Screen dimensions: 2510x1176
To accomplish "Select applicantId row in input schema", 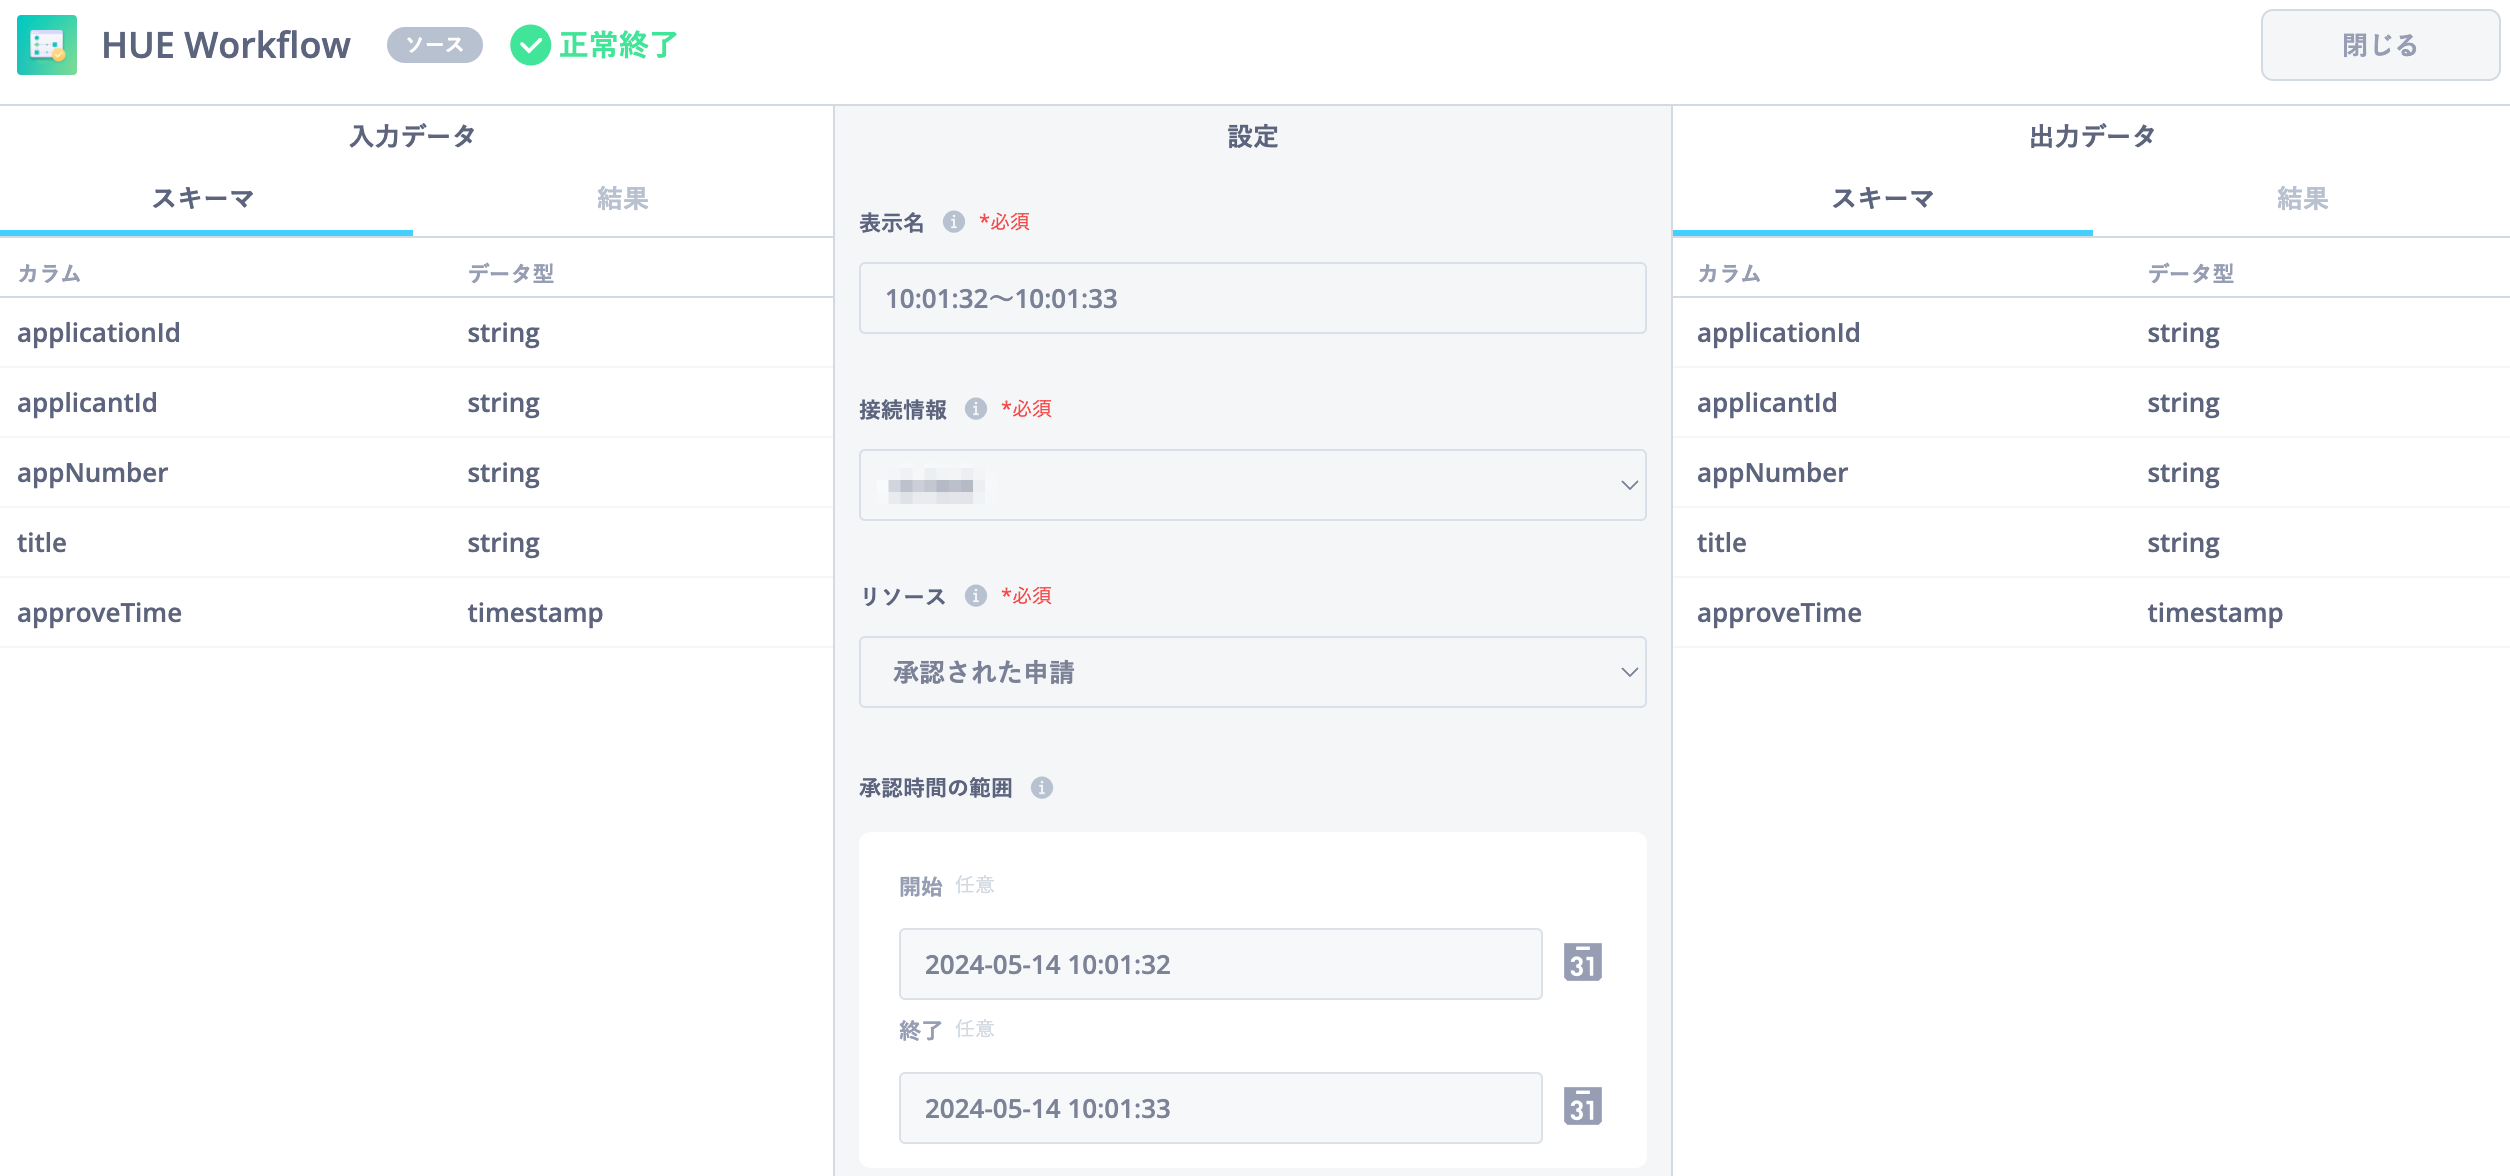I will pos(416,403).
